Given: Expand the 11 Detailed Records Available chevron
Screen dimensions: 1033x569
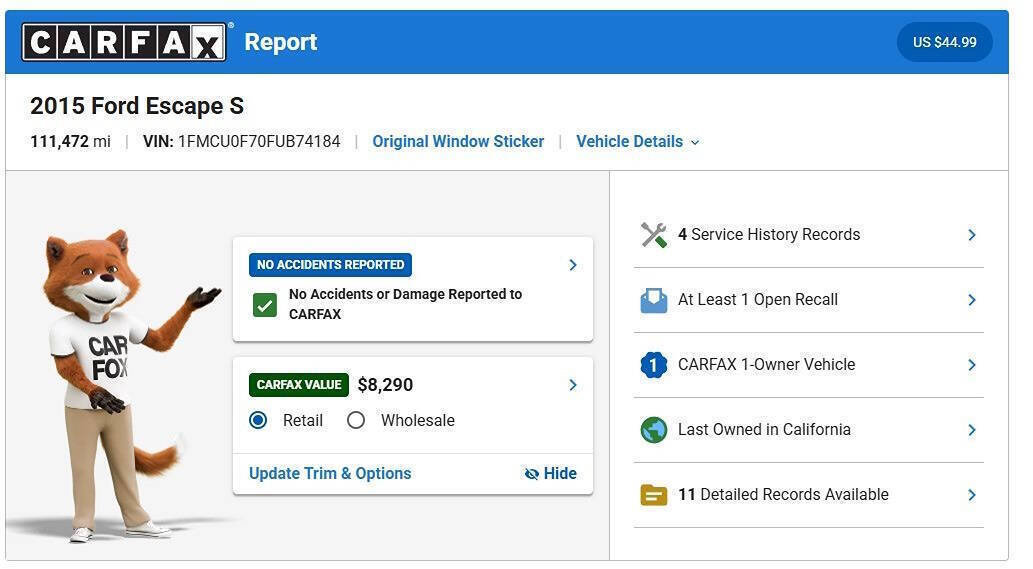Looking at the screenshot, I should coord(972,495).
